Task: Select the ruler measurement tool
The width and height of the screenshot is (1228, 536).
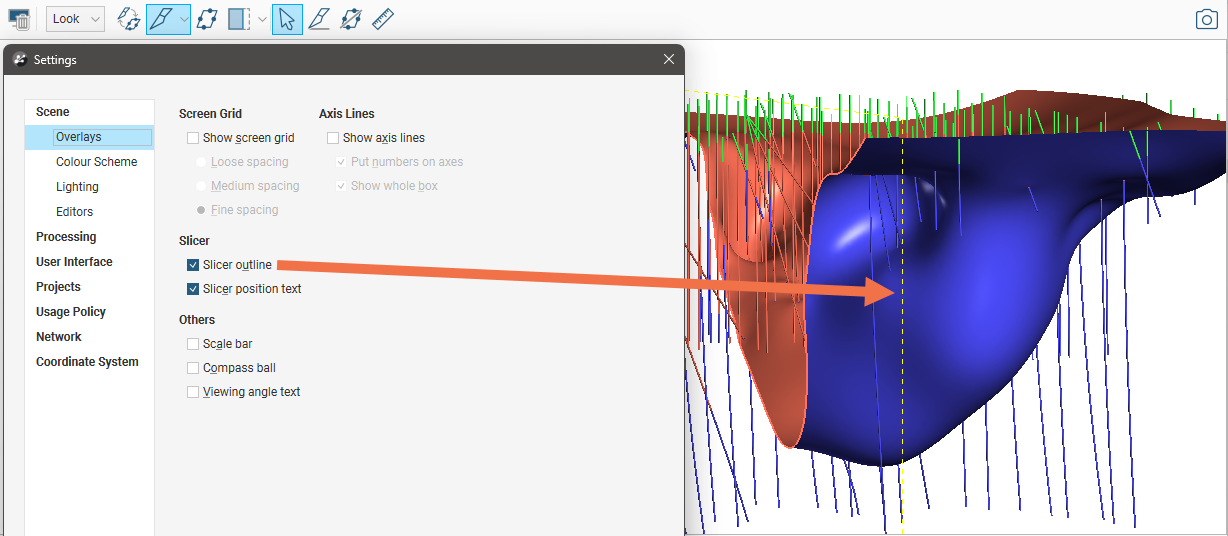Action: 382,19
